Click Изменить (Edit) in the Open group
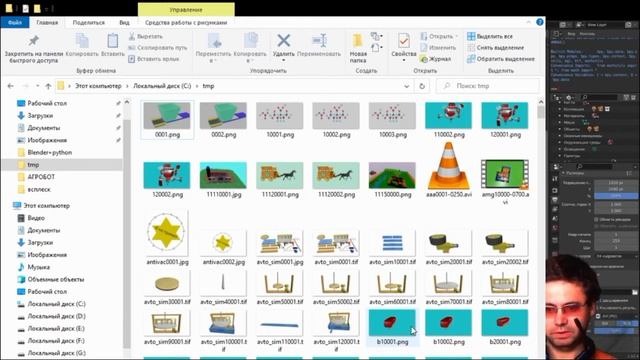The height and width of the screenshot is (360, 640). coord(438,48)
